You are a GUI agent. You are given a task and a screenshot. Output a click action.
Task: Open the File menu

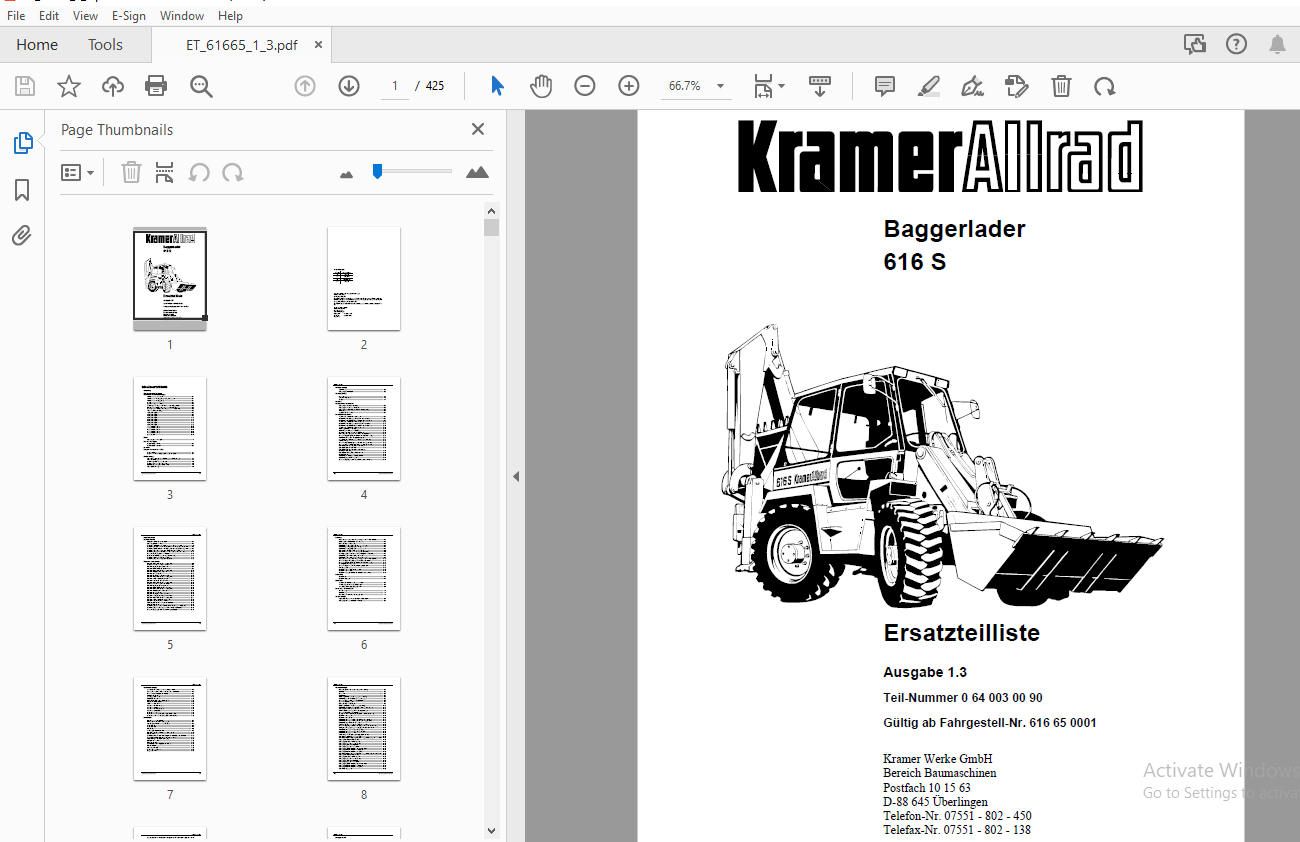[16, 15]
